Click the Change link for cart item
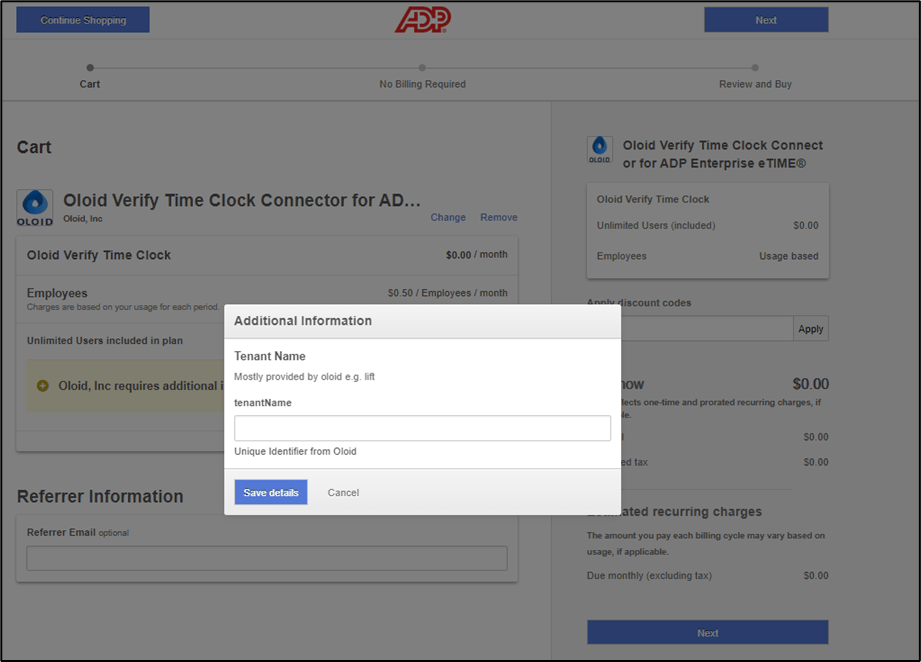Image resolution: width=921 pixels, height=662 pixels. pos(448,217)
